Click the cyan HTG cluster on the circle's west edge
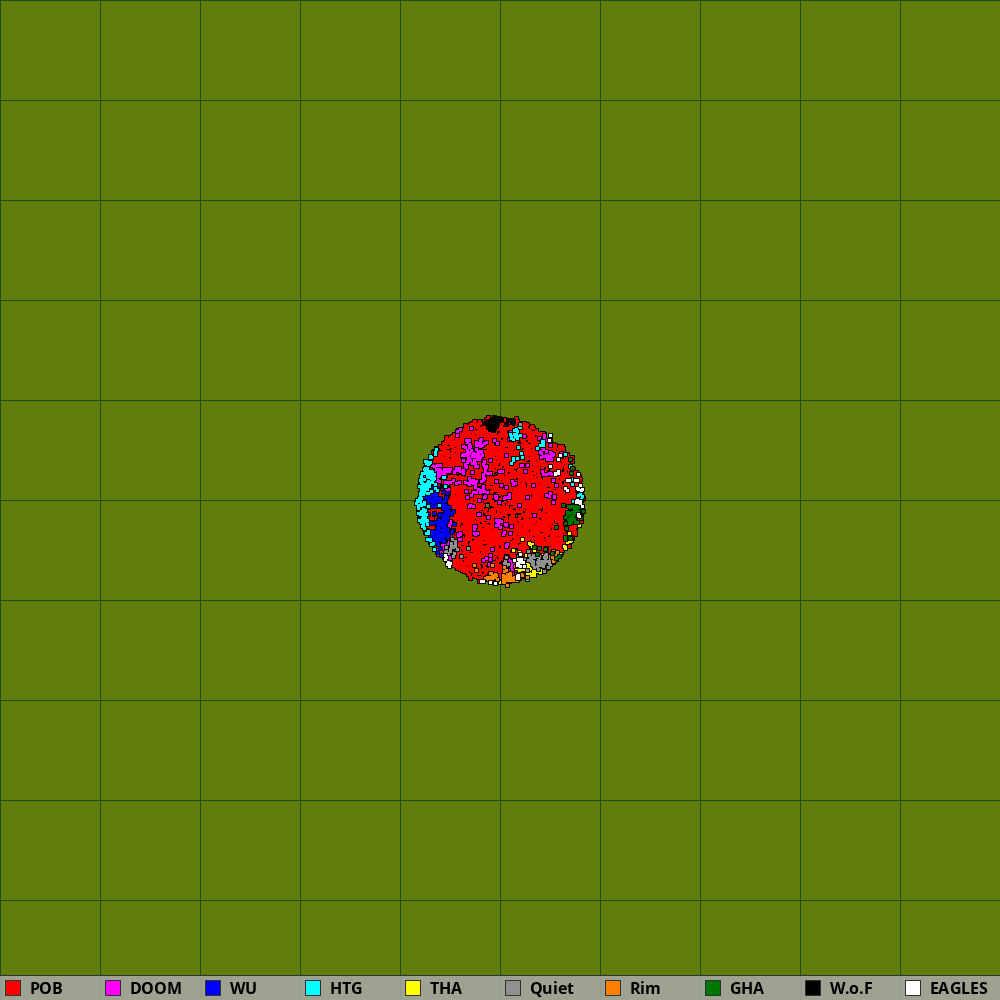 pos(425,495)
